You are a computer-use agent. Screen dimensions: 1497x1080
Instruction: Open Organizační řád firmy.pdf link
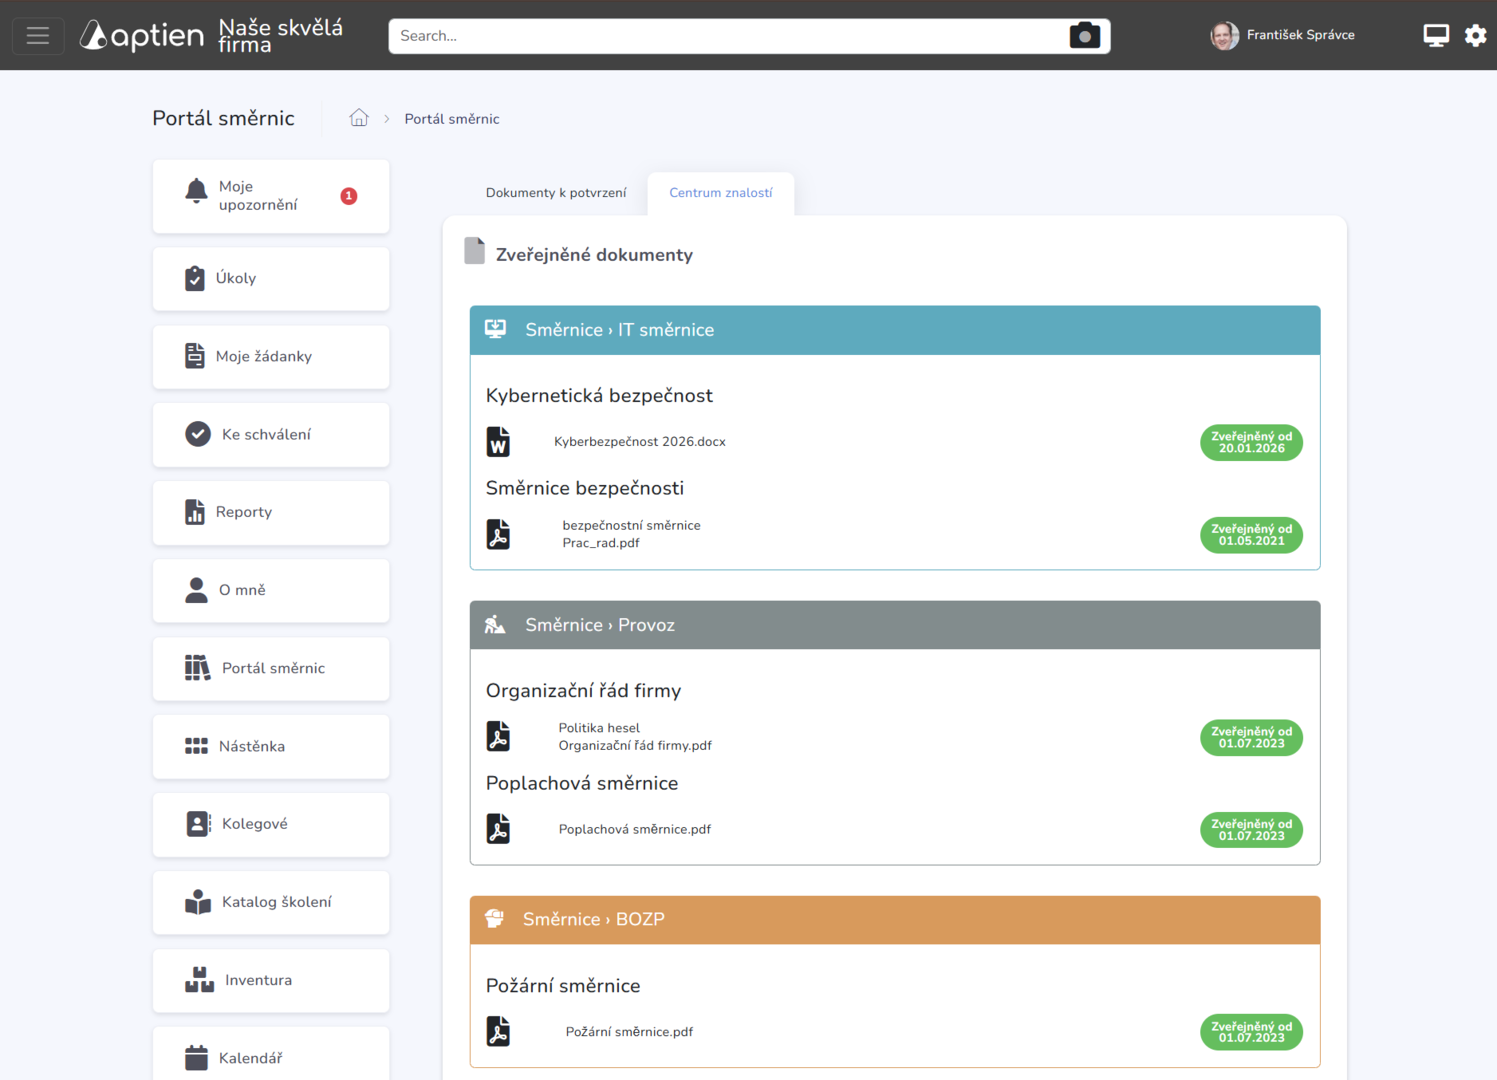click(x=634, y=745)
